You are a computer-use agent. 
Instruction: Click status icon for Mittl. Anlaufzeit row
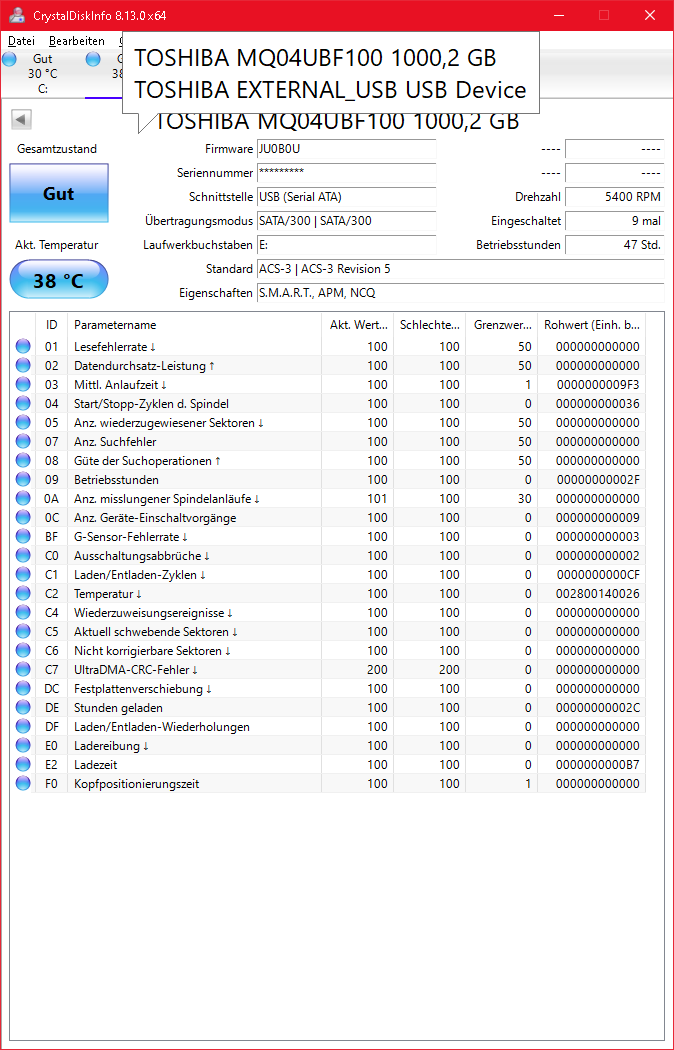pos(23,384)
